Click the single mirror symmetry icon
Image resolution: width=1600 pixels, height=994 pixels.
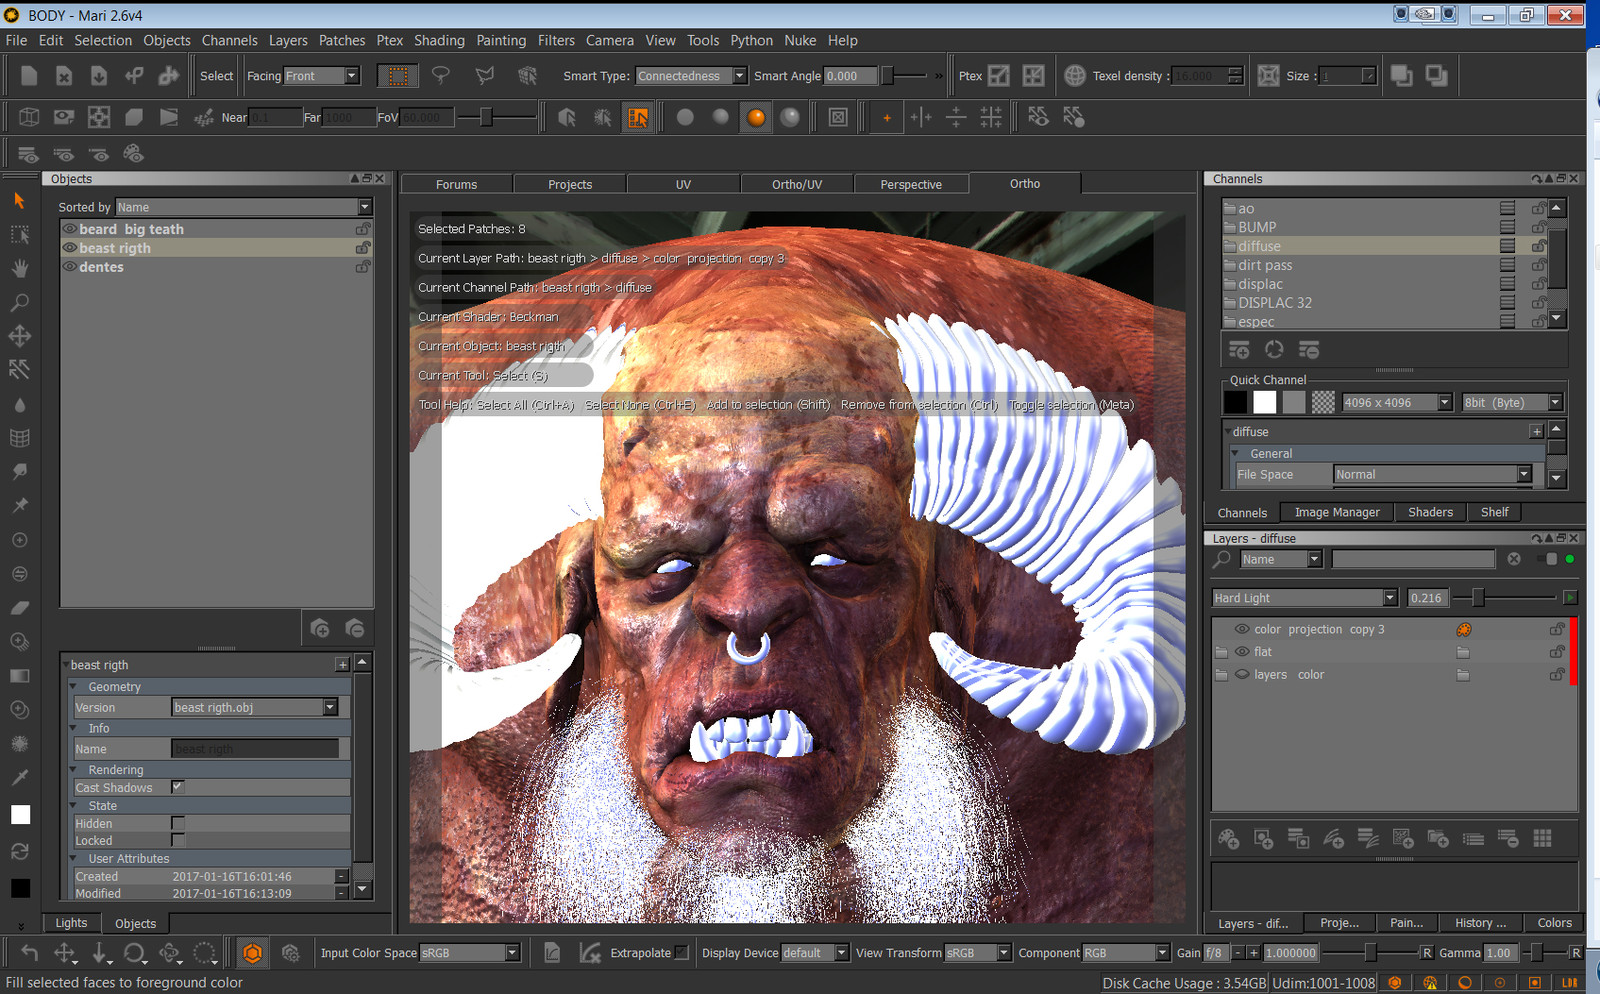pyautogui.click(x=921, y=117)
